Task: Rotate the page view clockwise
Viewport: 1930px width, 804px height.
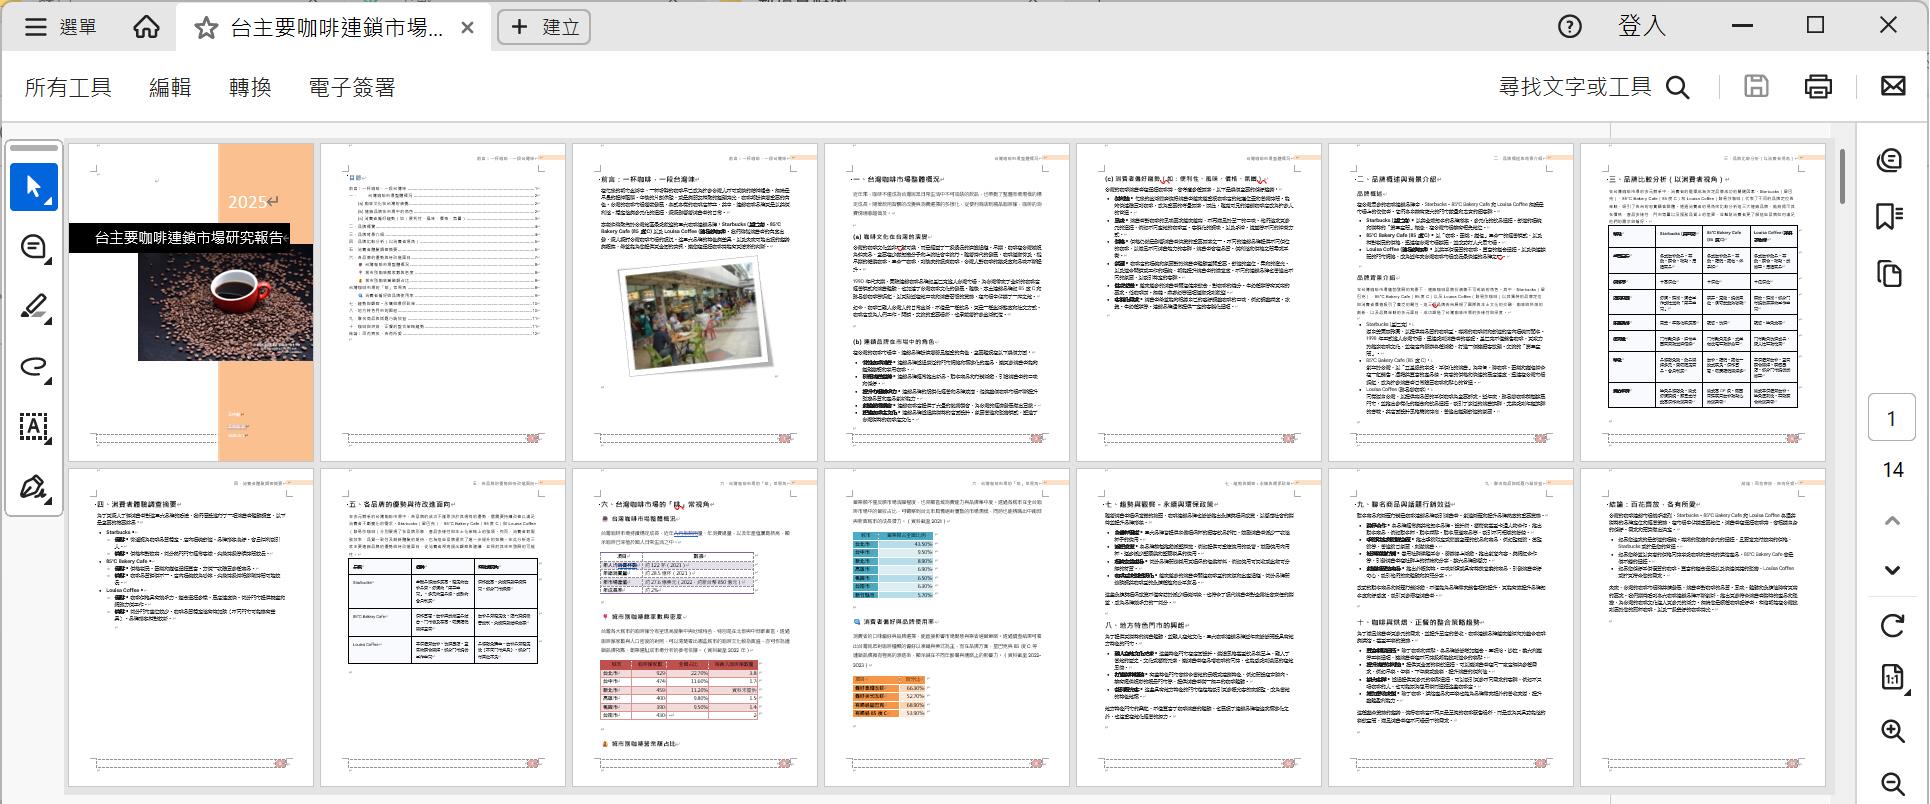Action: [x=1891, y=626]
